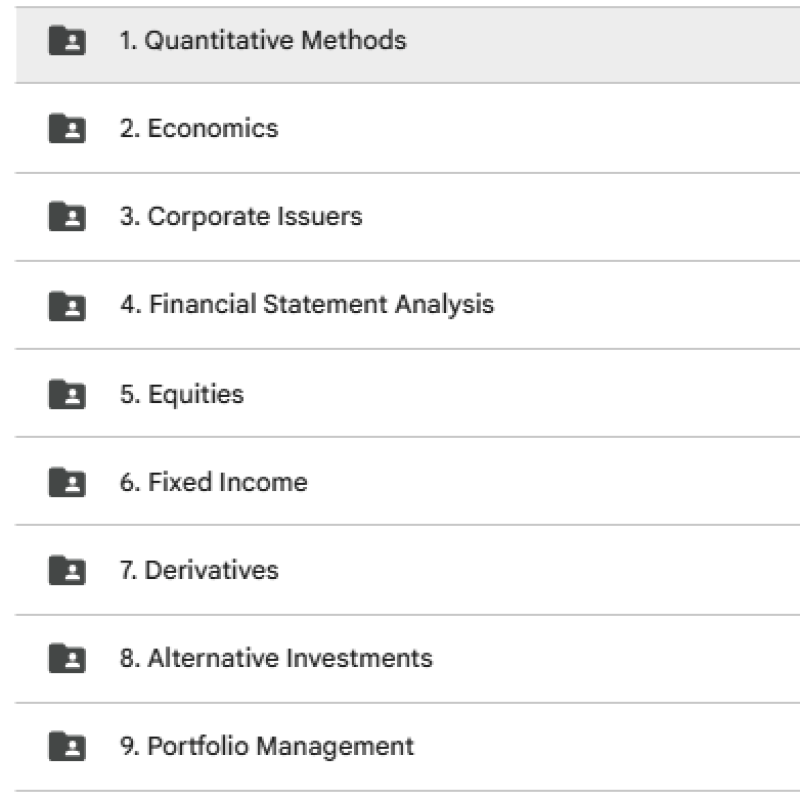
Task: Choose the "8. Alternative Investments" label
Action: pyautogui.click(x=276, y=658)
